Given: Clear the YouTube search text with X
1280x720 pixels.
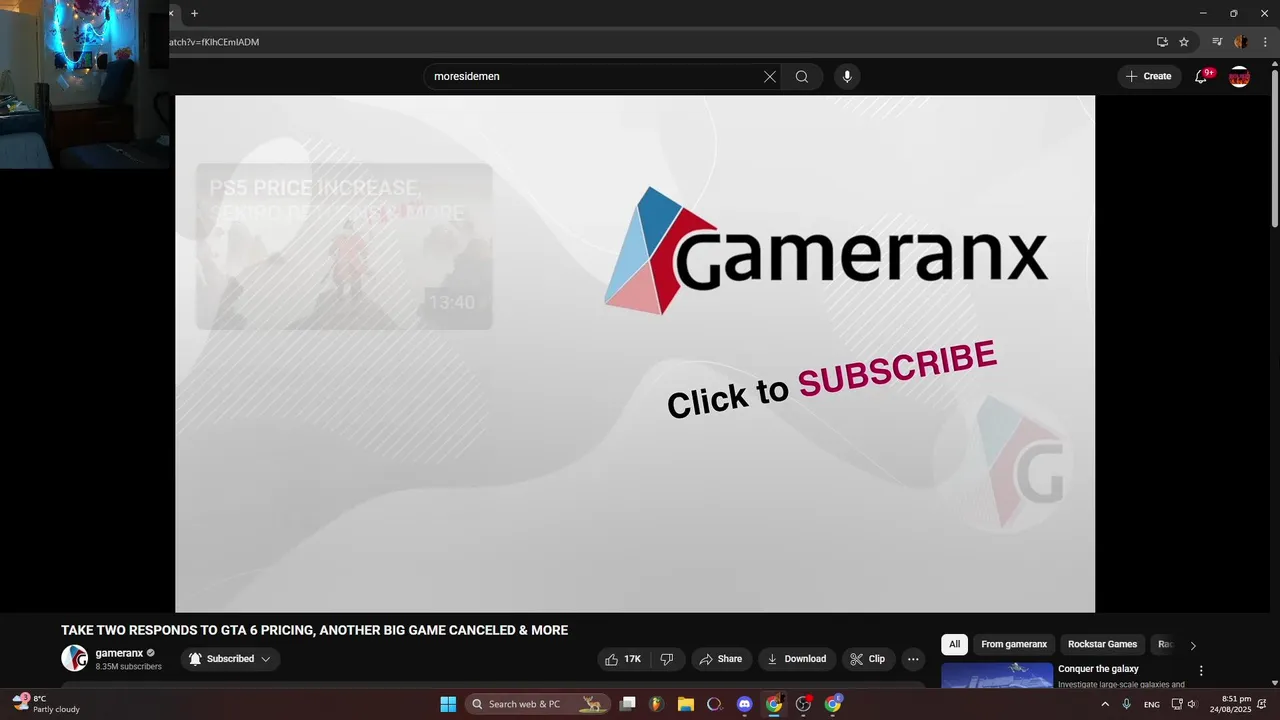Looking at the screenshot, I should (770, 77).
